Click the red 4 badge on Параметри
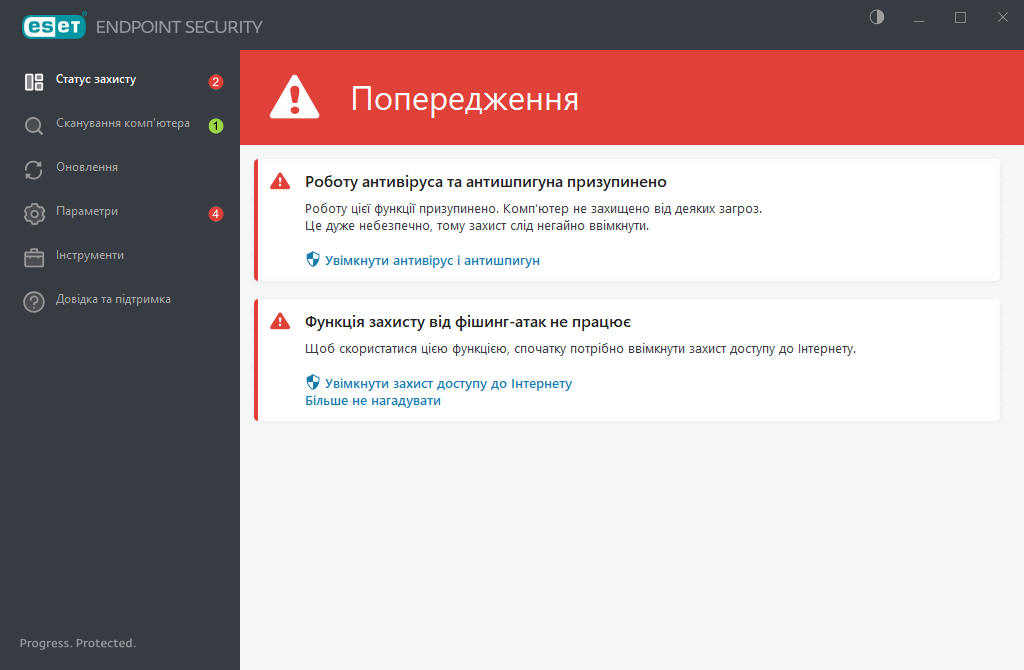This screenshot has height=670, width=1024. [x=215, y=213]
